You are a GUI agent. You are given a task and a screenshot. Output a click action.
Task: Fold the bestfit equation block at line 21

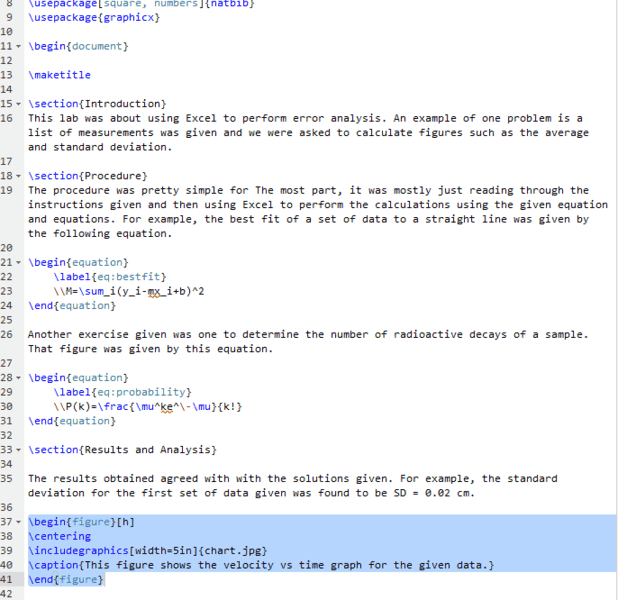tap(18, 263)
